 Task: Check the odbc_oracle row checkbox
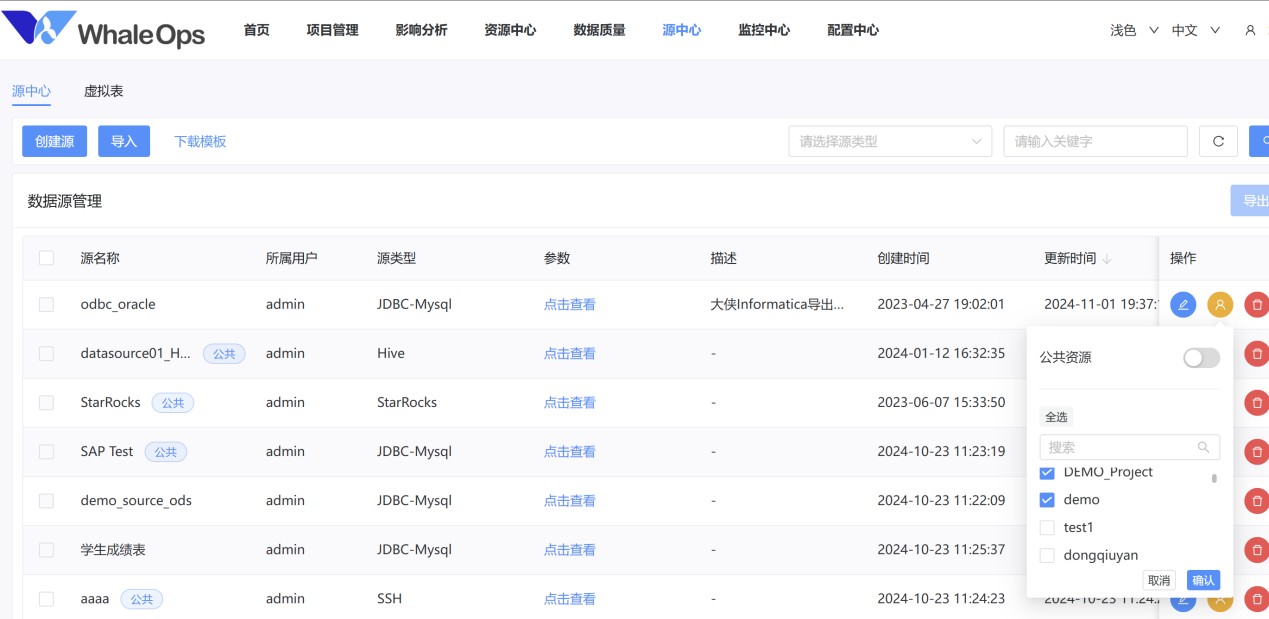[46, 304]
